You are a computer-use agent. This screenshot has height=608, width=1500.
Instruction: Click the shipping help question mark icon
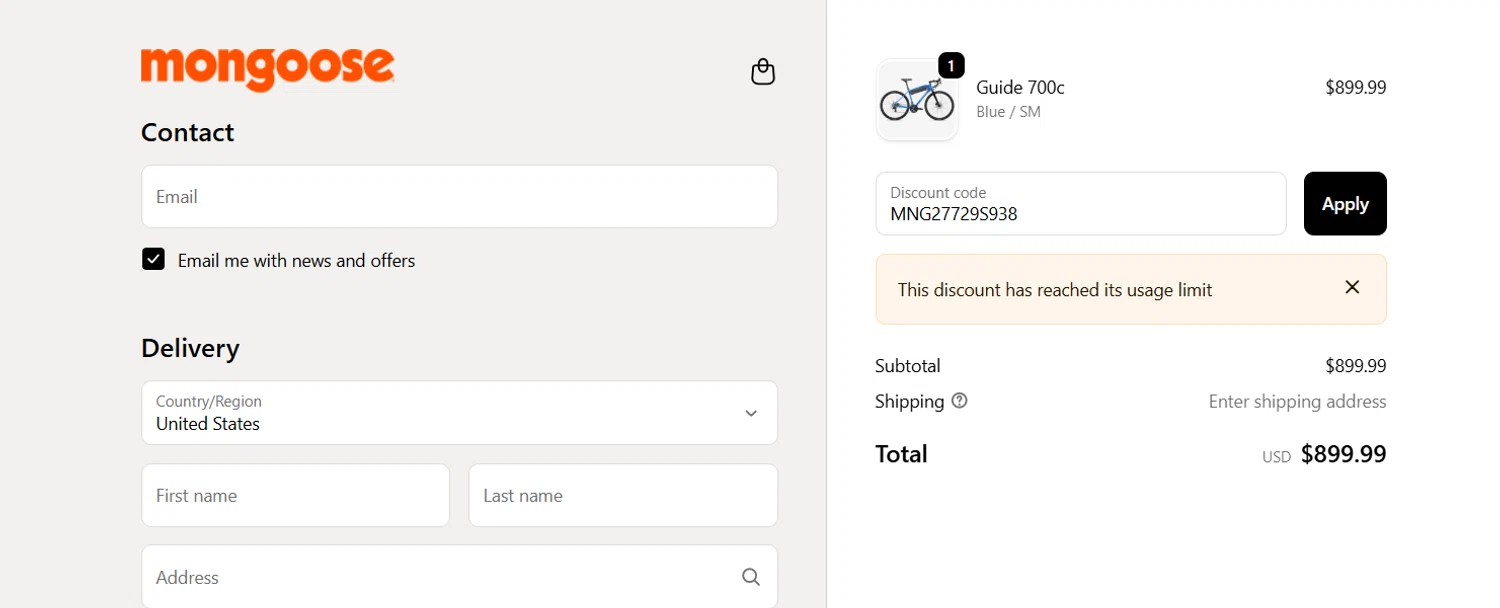[x=959, y=401]
